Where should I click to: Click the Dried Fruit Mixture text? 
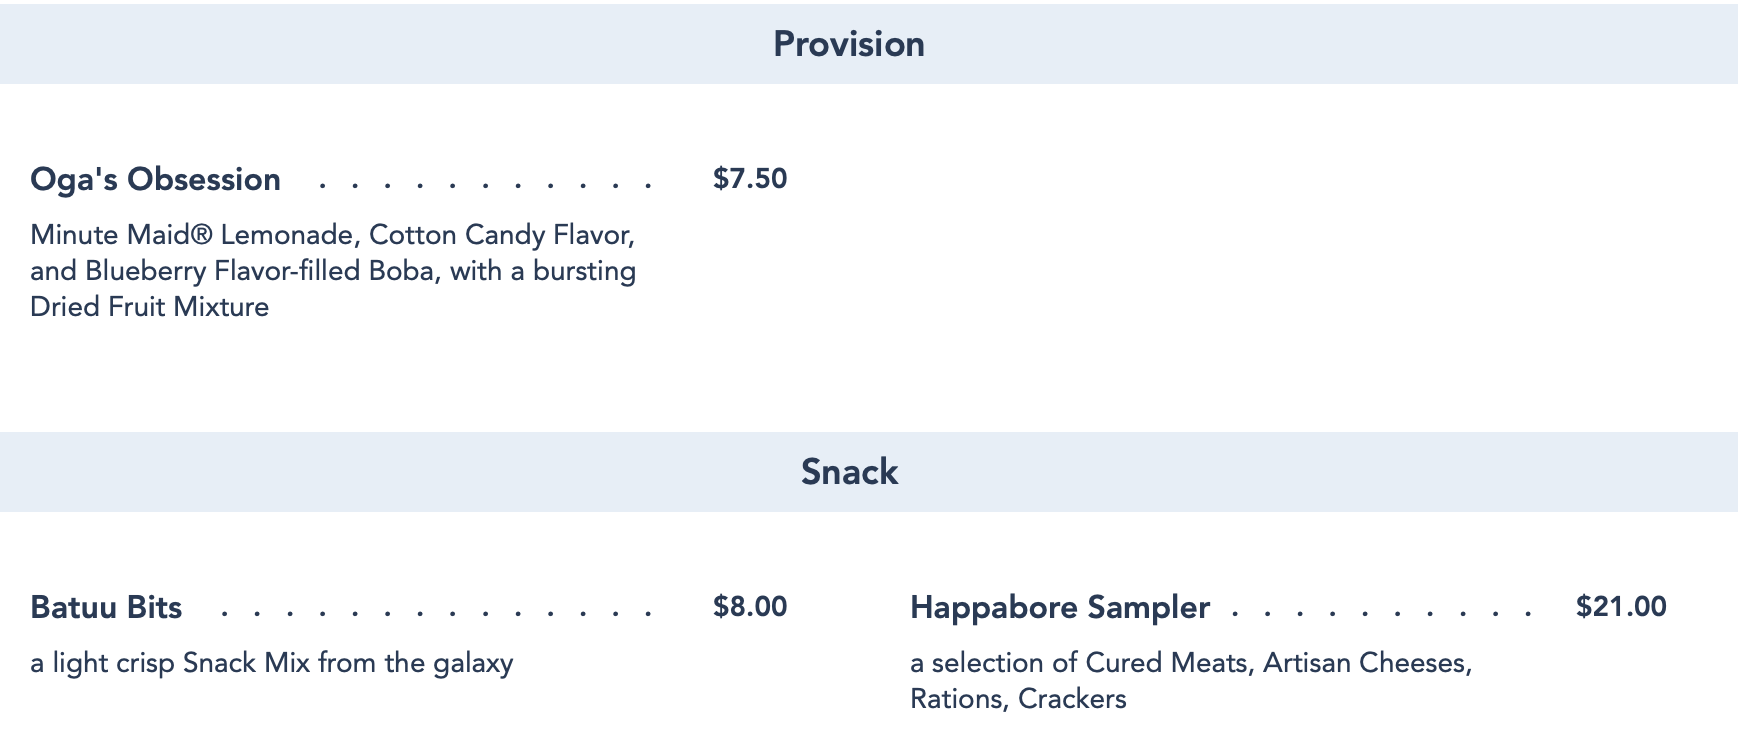pos(149,307)
